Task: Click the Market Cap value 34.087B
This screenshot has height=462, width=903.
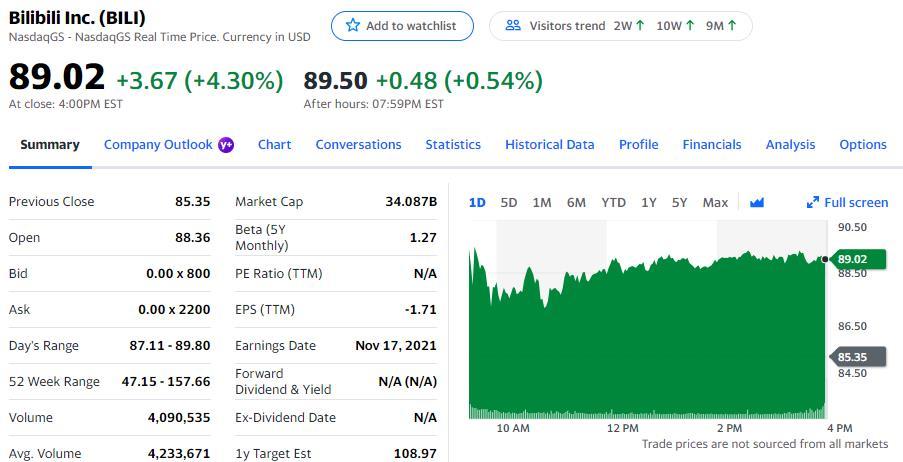Action: point(411,202)
